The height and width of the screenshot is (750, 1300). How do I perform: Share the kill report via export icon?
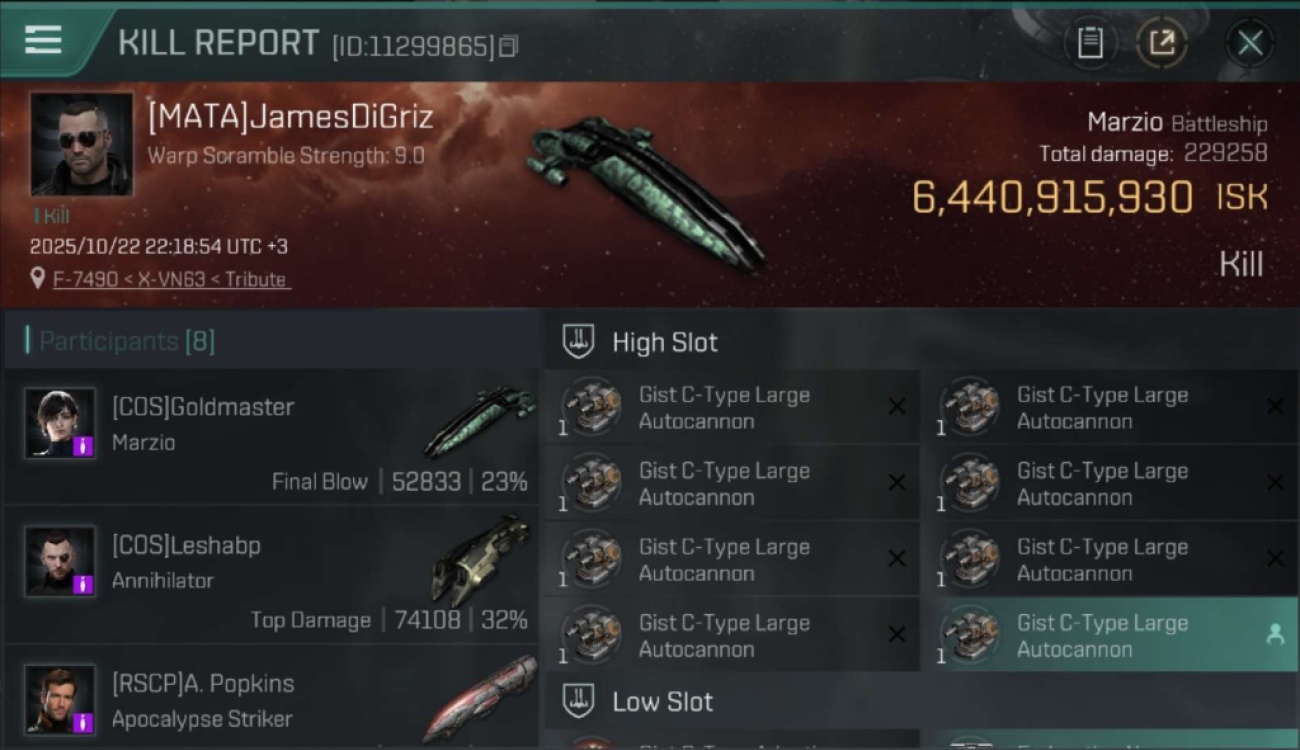click(1161, 43)
